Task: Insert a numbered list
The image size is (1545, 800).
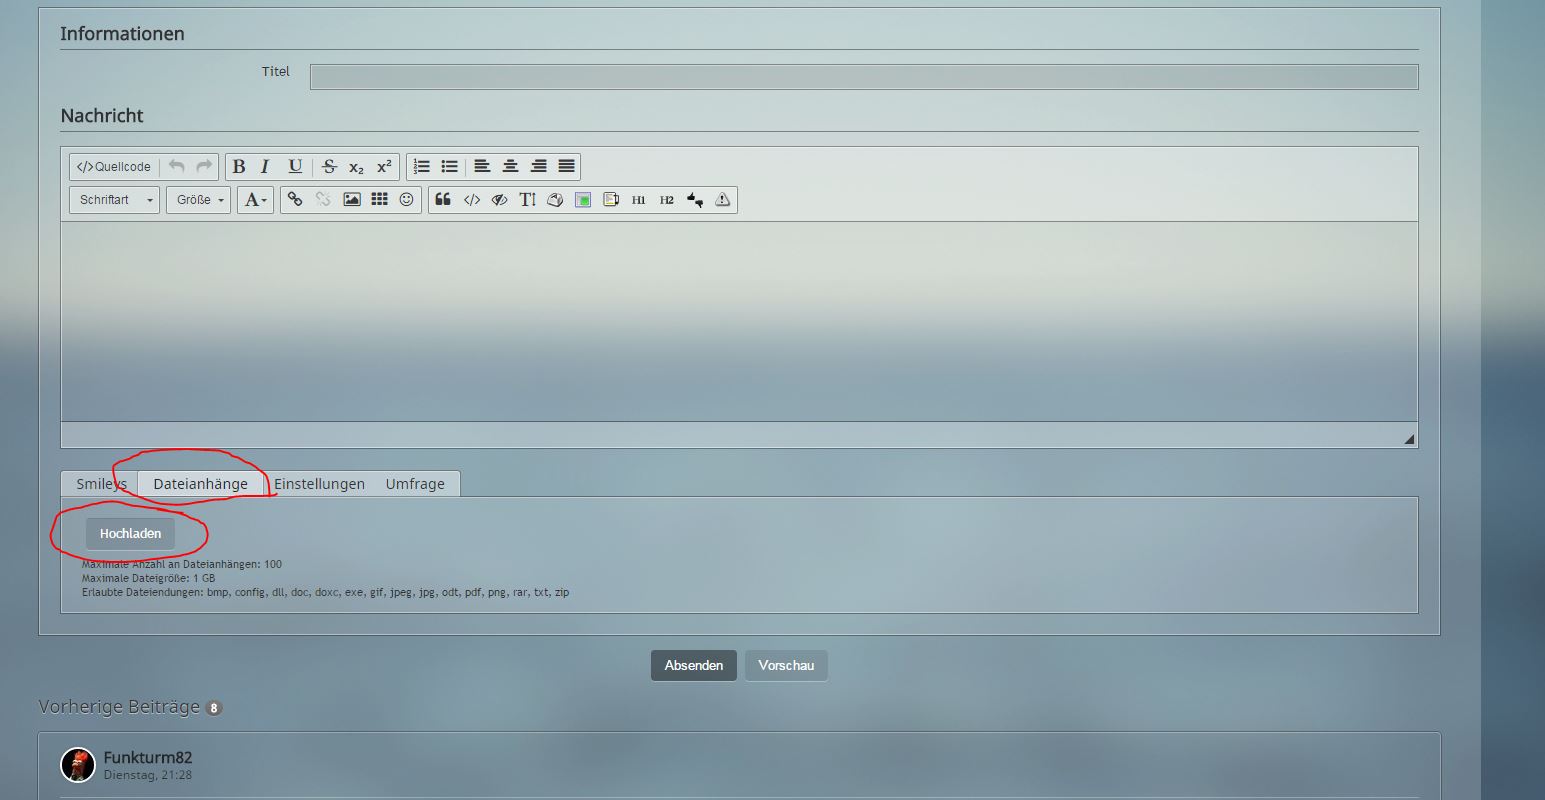Action: [x=422, y=167]
